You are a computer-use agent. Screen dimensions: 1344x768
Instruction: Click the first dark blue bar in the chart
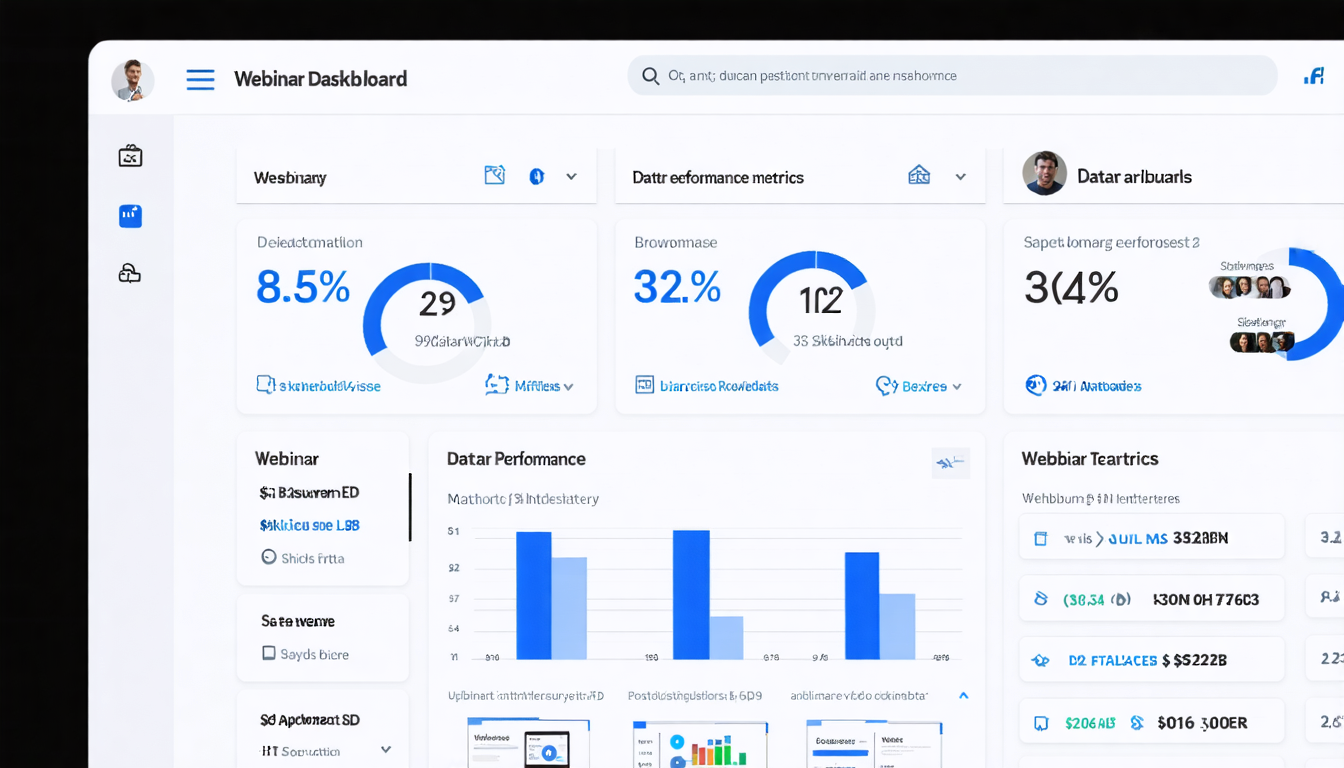(534, 595)
